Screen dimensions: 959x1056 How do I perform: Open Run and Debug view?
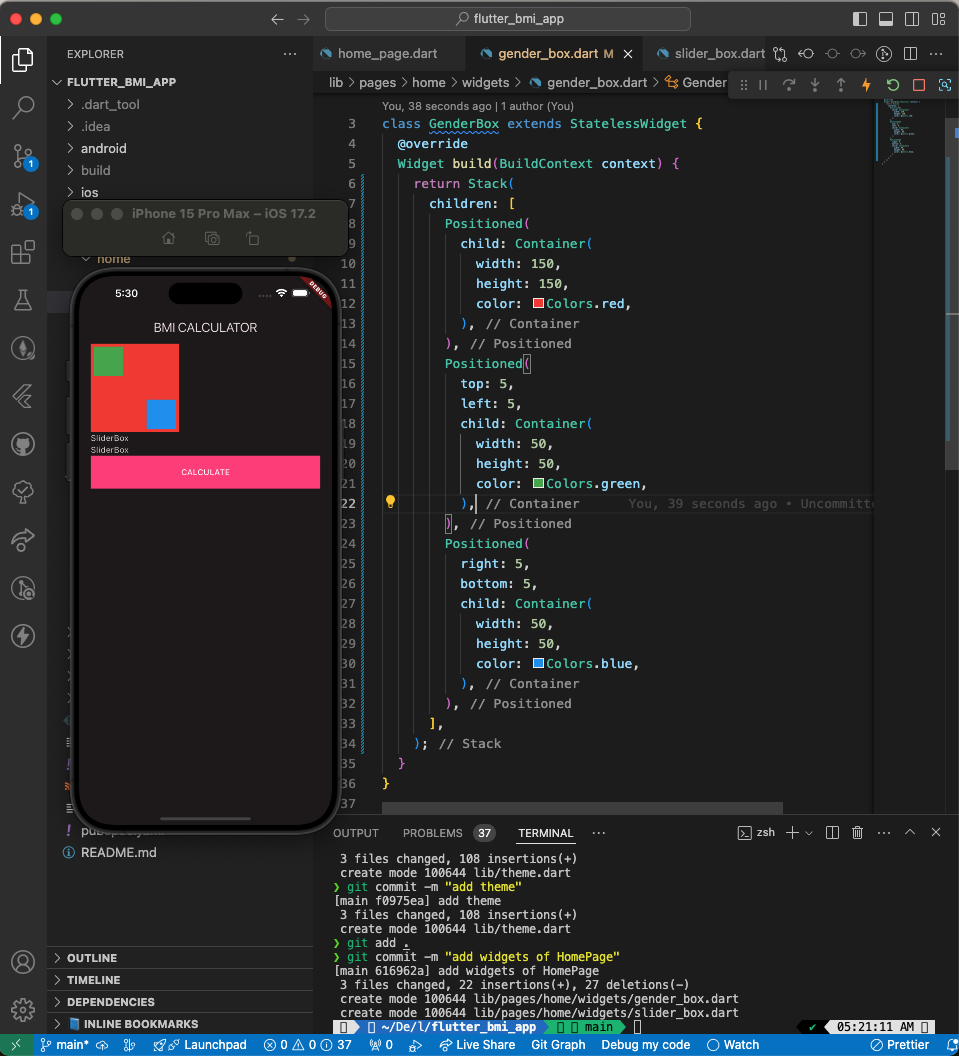(x=23, y=205)
